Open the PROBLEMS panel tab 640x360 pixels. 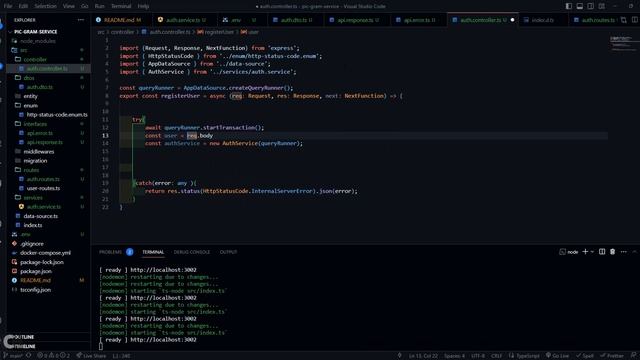(110, 252)
